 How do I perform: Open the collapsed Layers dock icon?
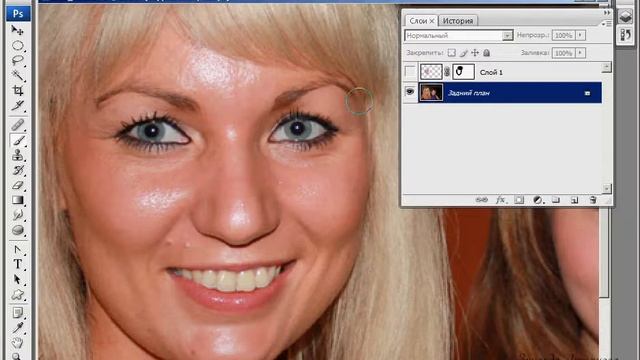coord(625,17)
